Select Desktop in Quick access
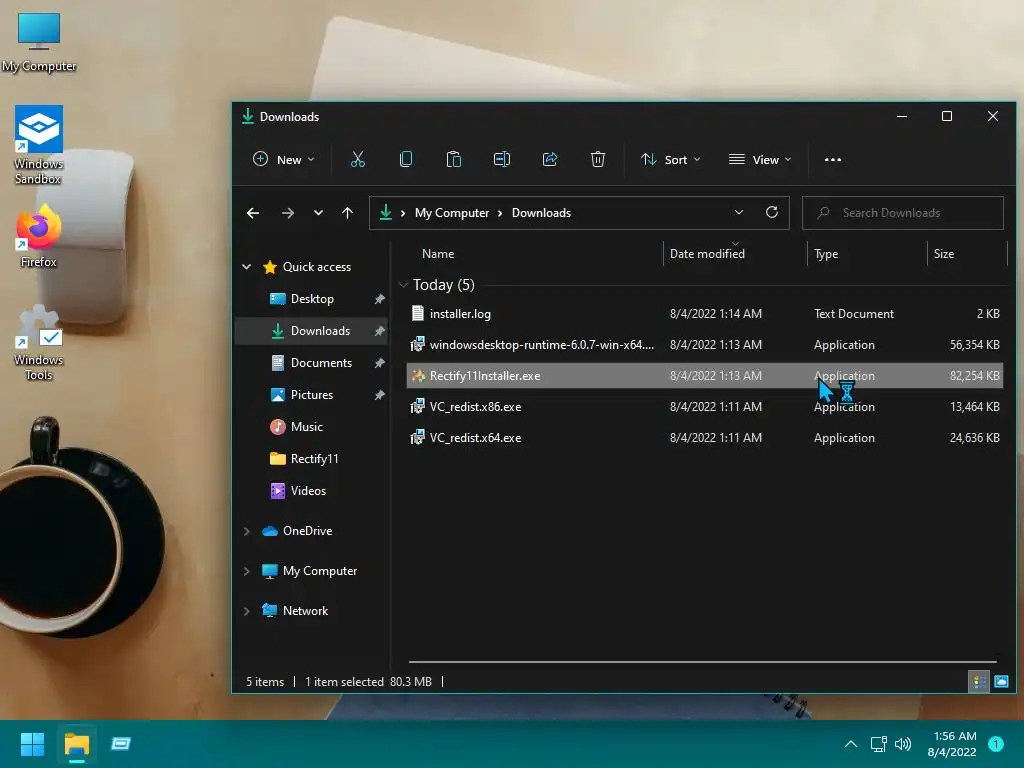 point(312,298)
